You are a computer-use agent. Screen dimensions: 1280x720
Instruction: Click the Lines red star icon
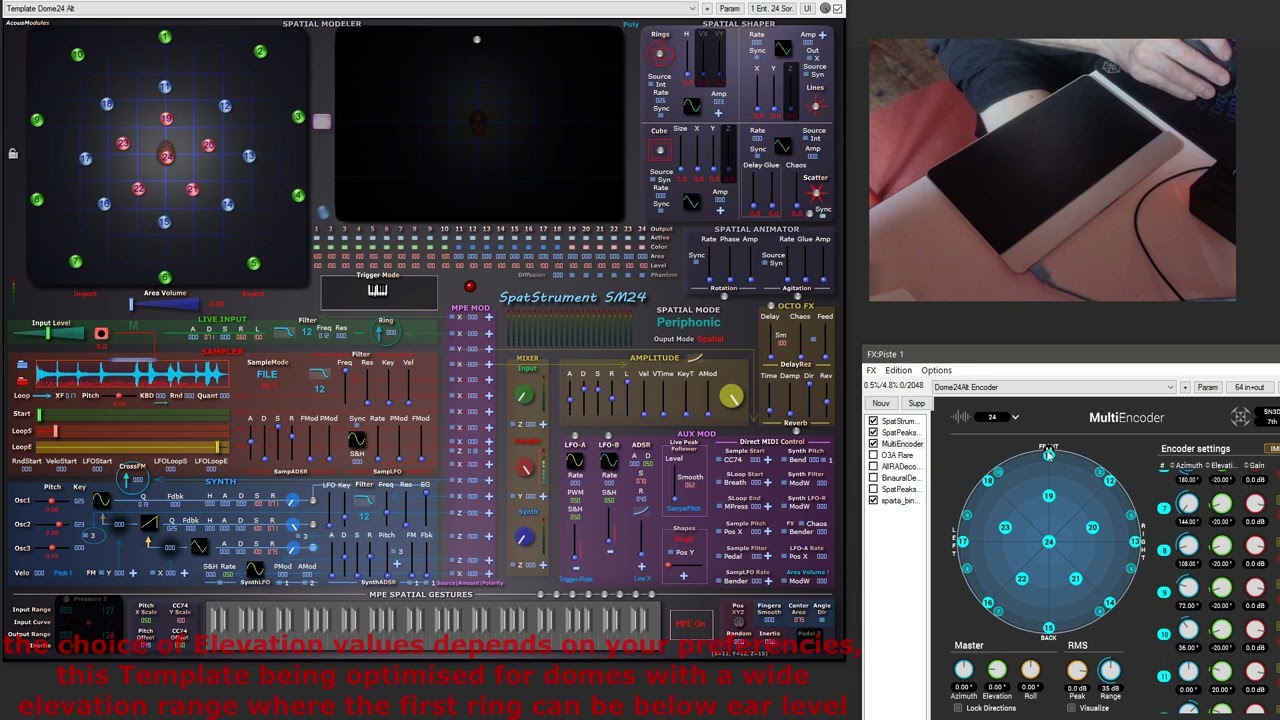(x=815, y=107)
